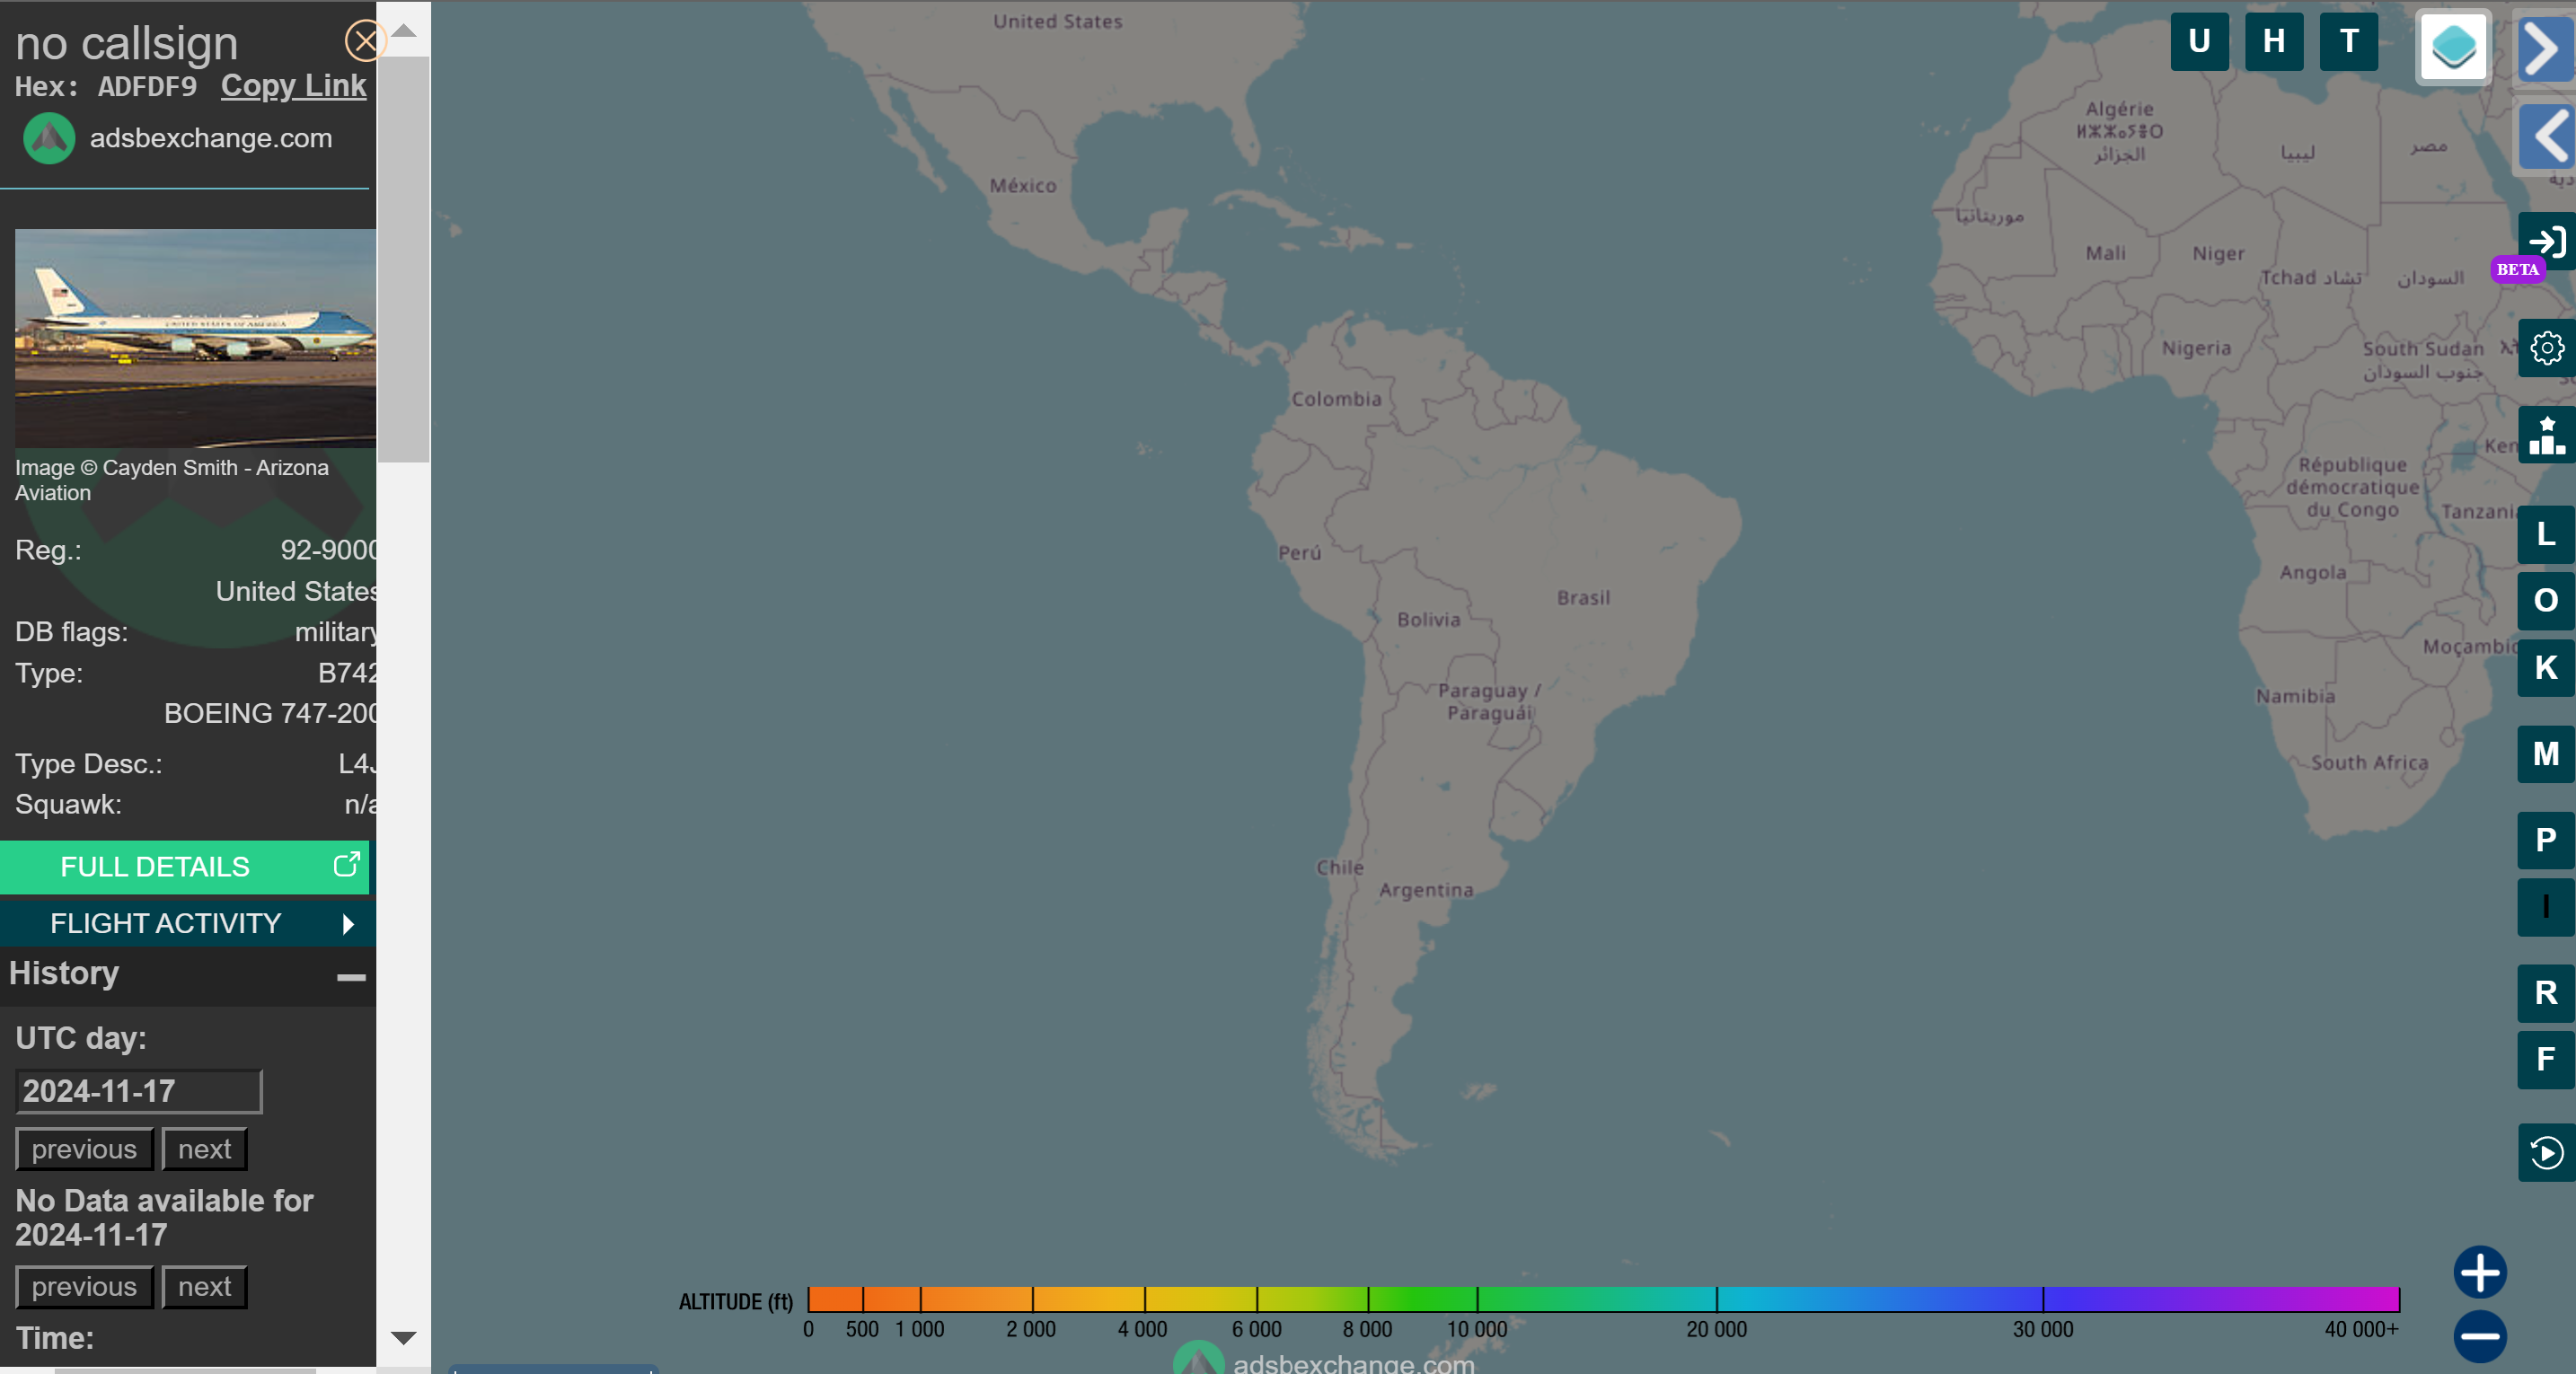Toggle the I map option button
The height and width of the screenshot is (1374, 2576).
click(x=2546, y=906)
